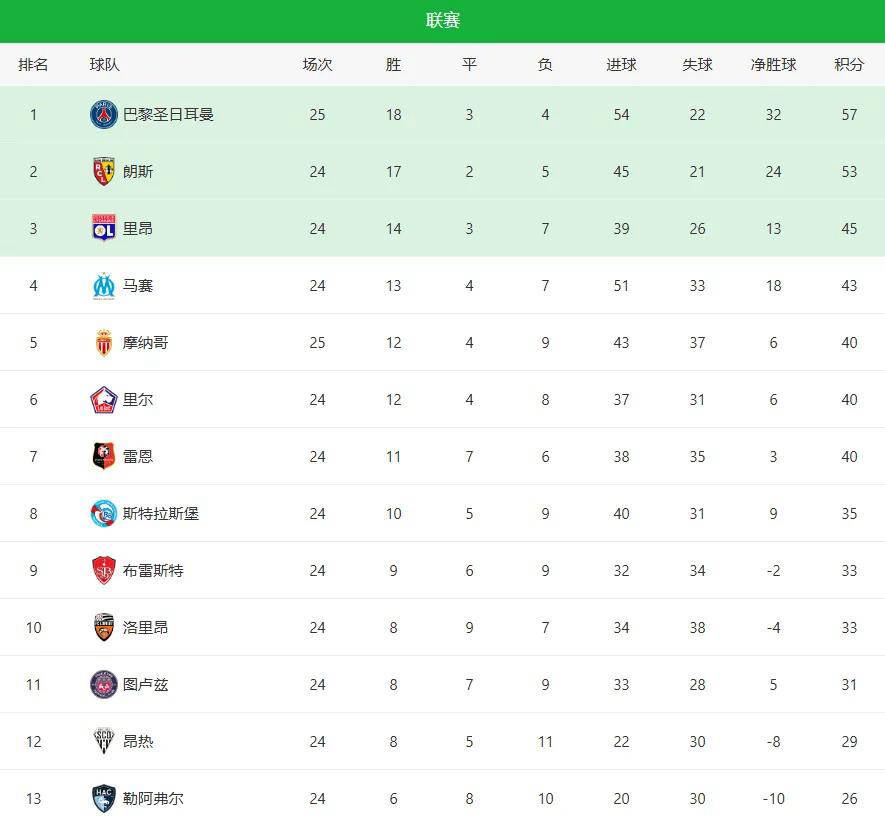The width and height of the screenshot is (885, 817).
Task: Select the 联赛 tab header
Action: click(443, 21)
